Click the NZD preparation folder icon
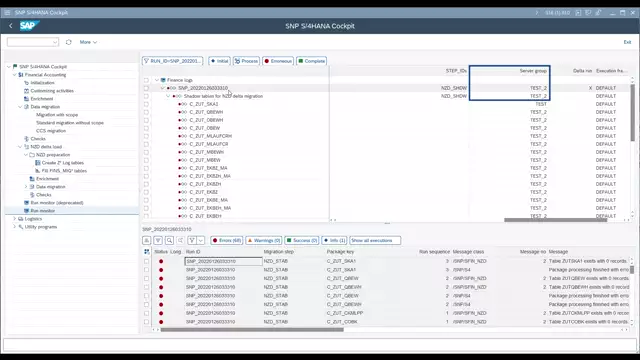640x360 pixels. tap(32, 155)
